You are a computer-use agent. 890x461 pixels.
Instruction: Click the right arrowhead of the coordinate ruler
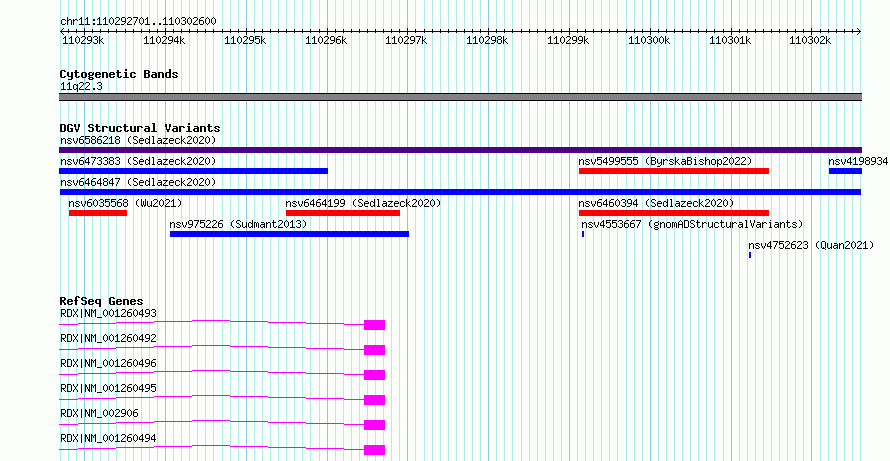coord(859,31)
